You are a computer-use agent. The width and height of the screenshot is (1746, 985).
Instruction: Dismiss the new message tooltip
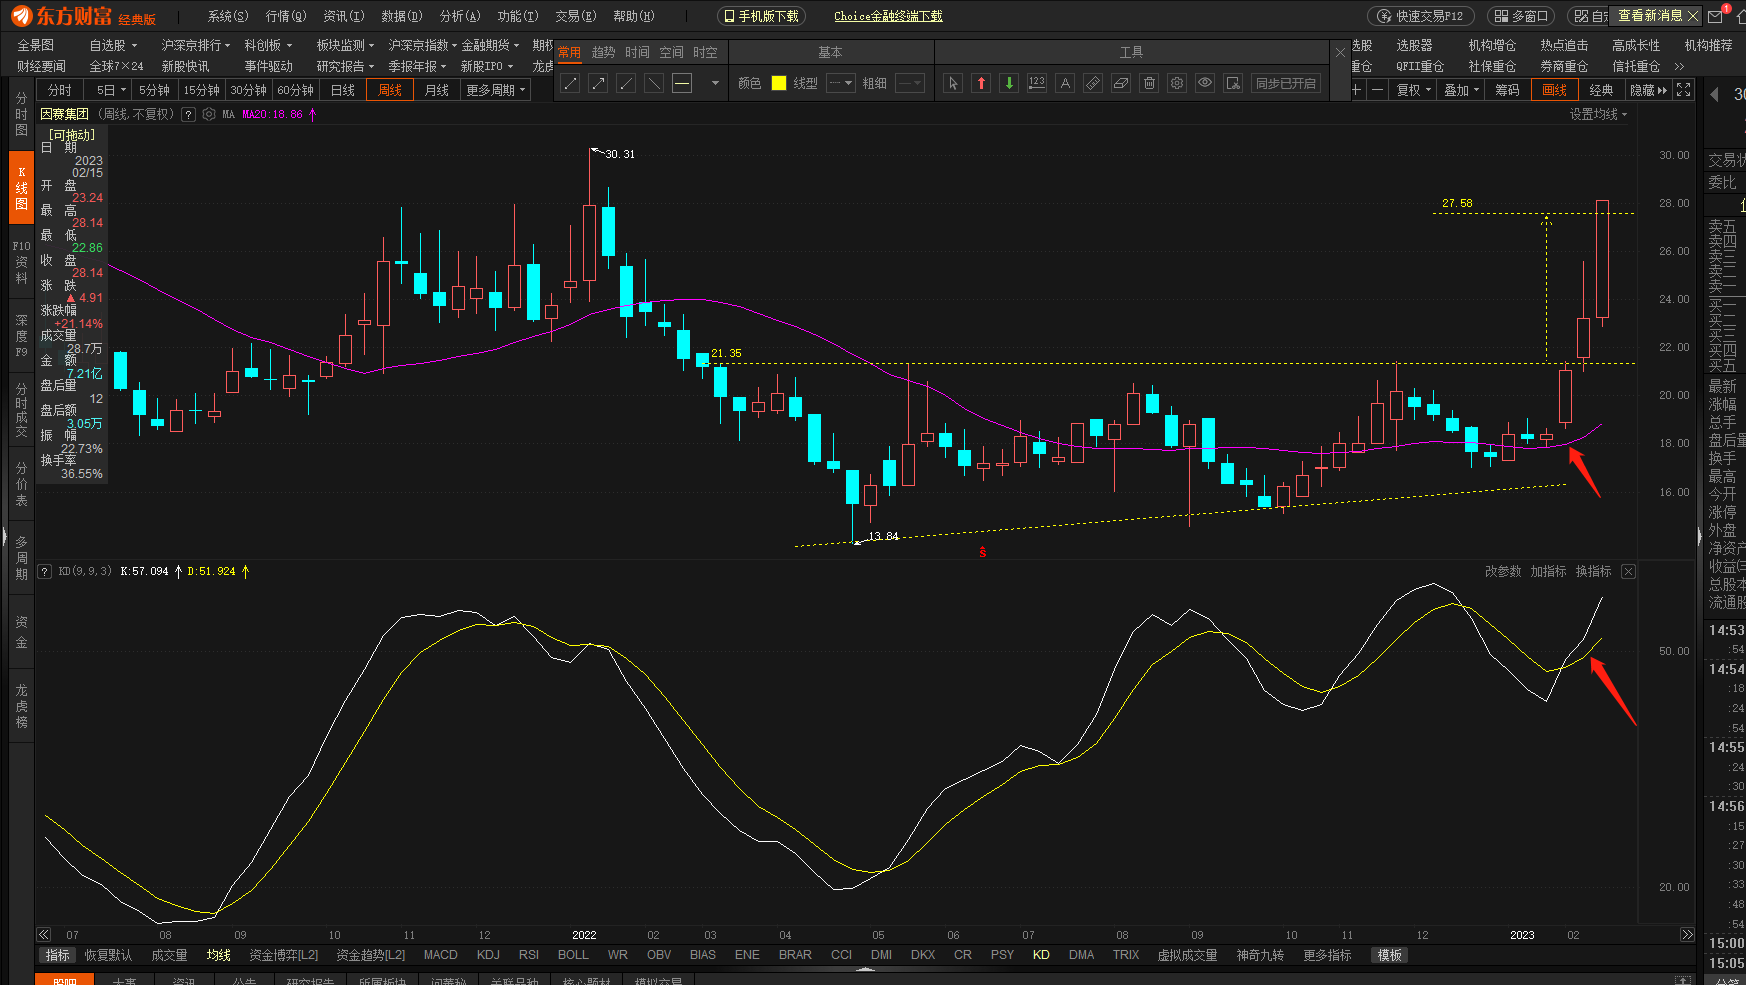pyautogui.click(x=1692, y=16)
